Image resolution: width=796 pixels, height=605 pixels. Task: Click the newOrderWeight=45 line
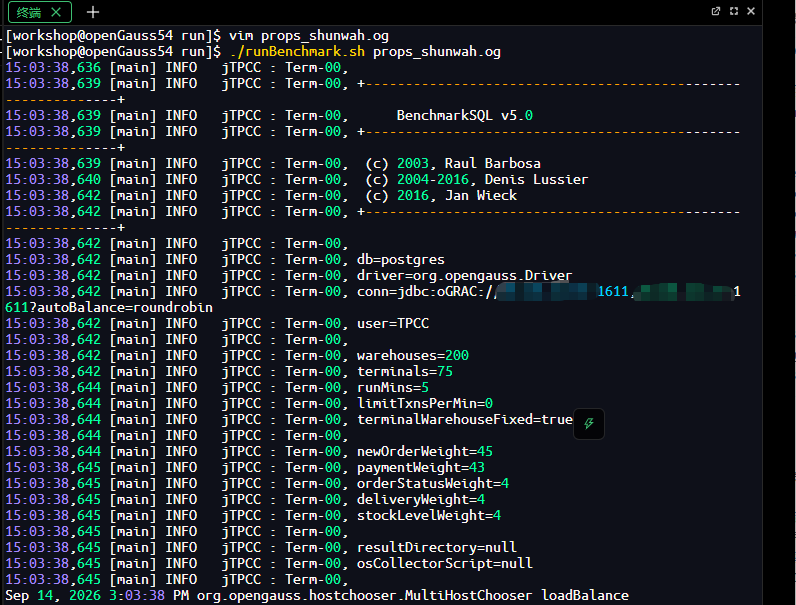[425, 451]
